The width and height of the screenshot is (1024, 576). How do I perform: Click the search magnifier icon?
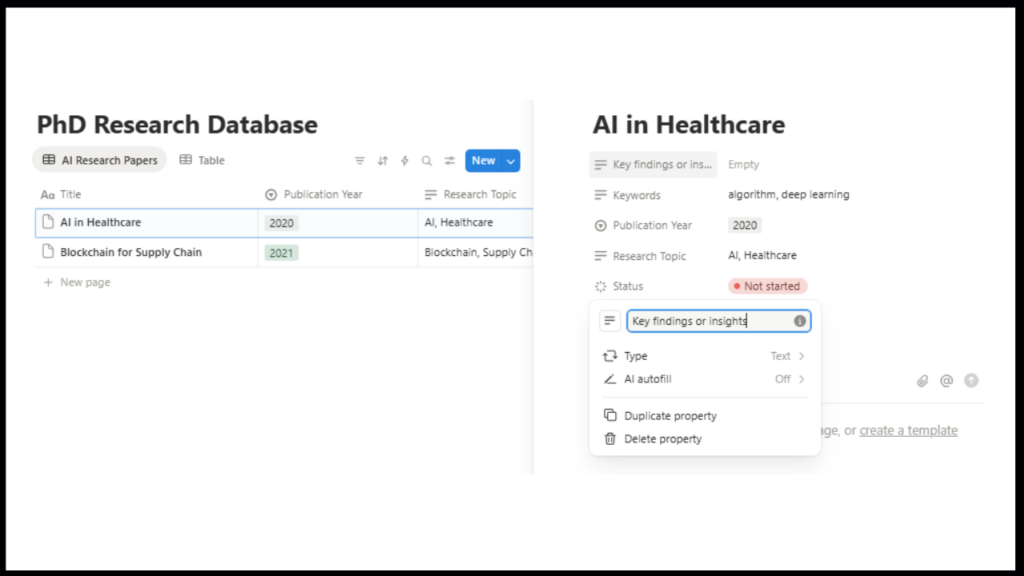(427, 161)
